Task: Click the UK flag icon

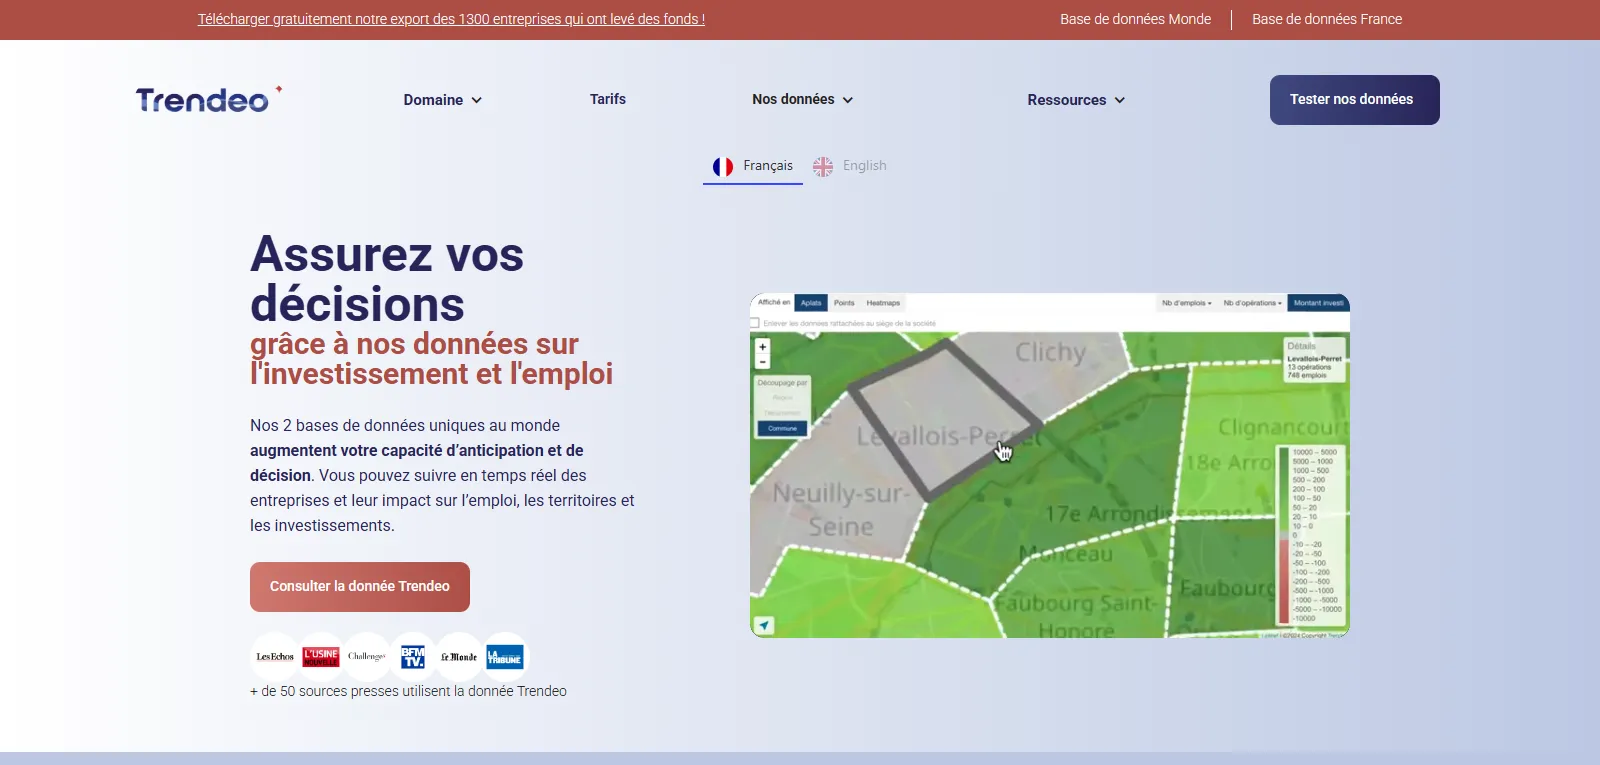Action: (x=823, y=166)
